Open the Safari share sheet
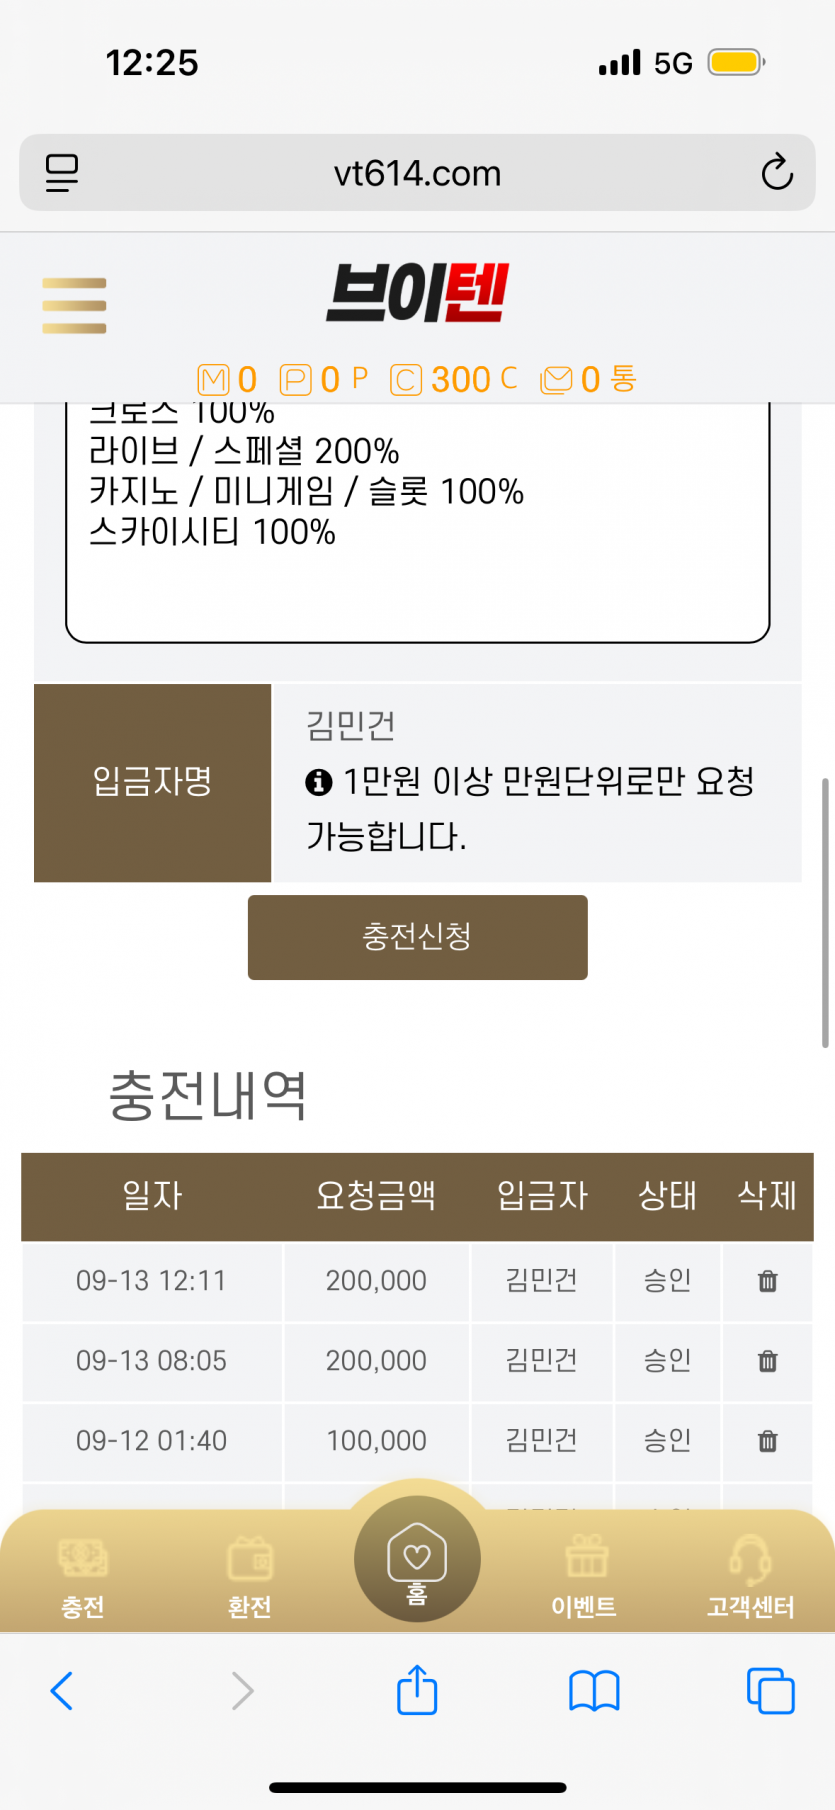The width and height of the screenshot is (835, 1810). (417, 1689)
